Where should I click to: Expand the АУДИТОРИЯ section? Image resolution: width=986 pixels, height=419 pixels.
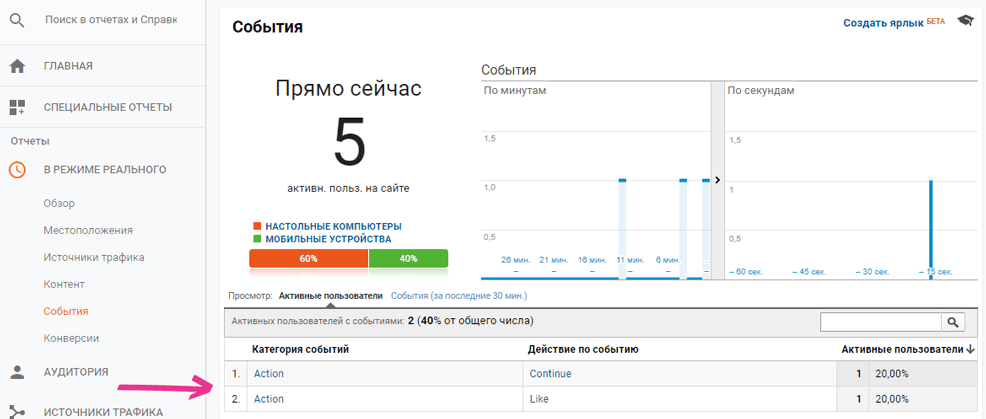tap(76, 372)
